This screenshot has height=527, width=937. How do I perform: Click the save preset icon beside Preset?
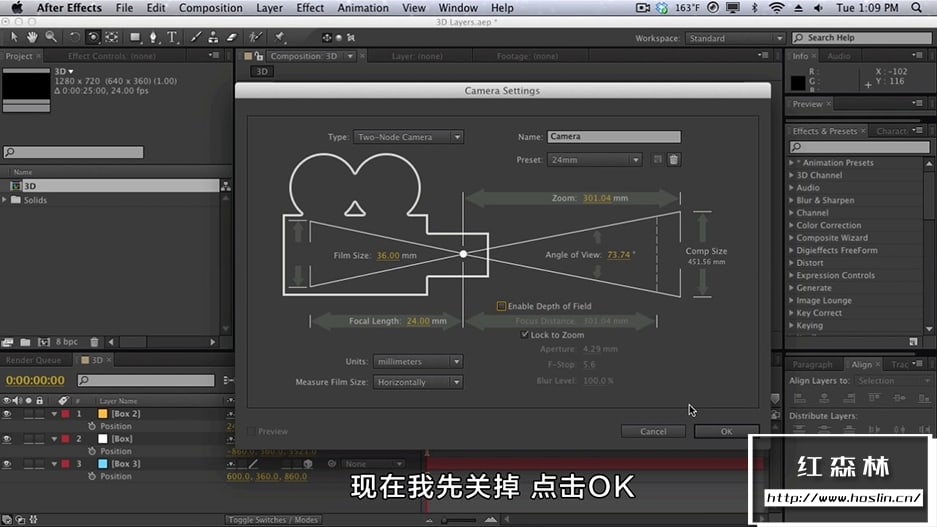[x=657, y=160]
